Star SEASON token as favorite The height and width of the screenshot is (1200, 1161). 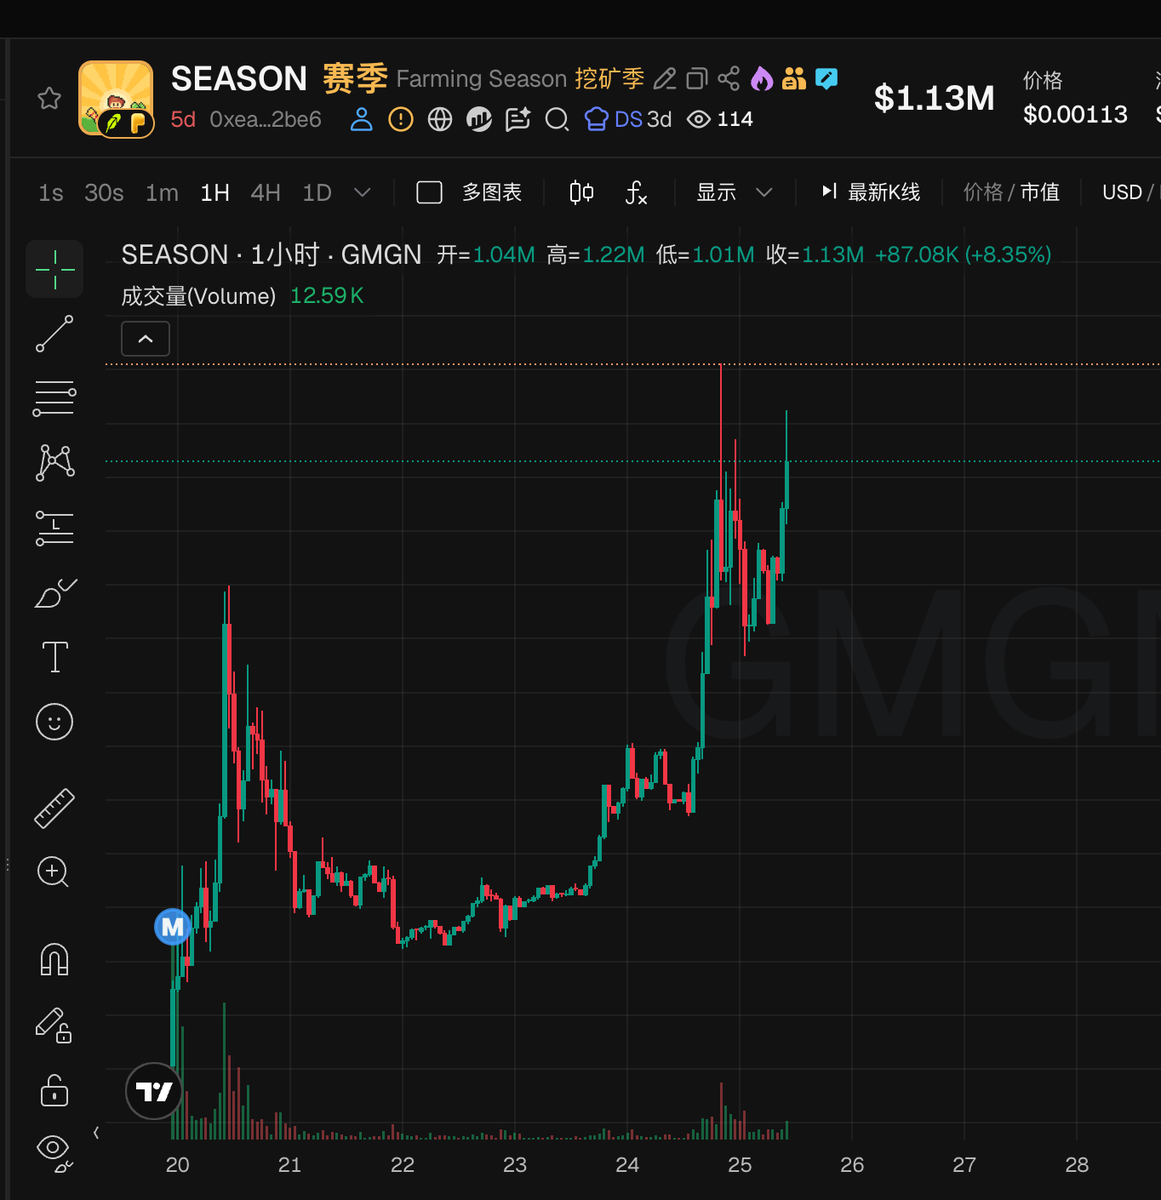pos(49,98)
